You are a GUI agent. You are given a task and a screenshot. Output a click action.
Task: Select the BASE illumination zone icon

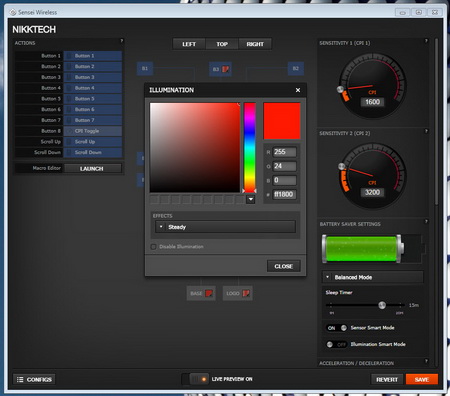click(x=209, y=293)
